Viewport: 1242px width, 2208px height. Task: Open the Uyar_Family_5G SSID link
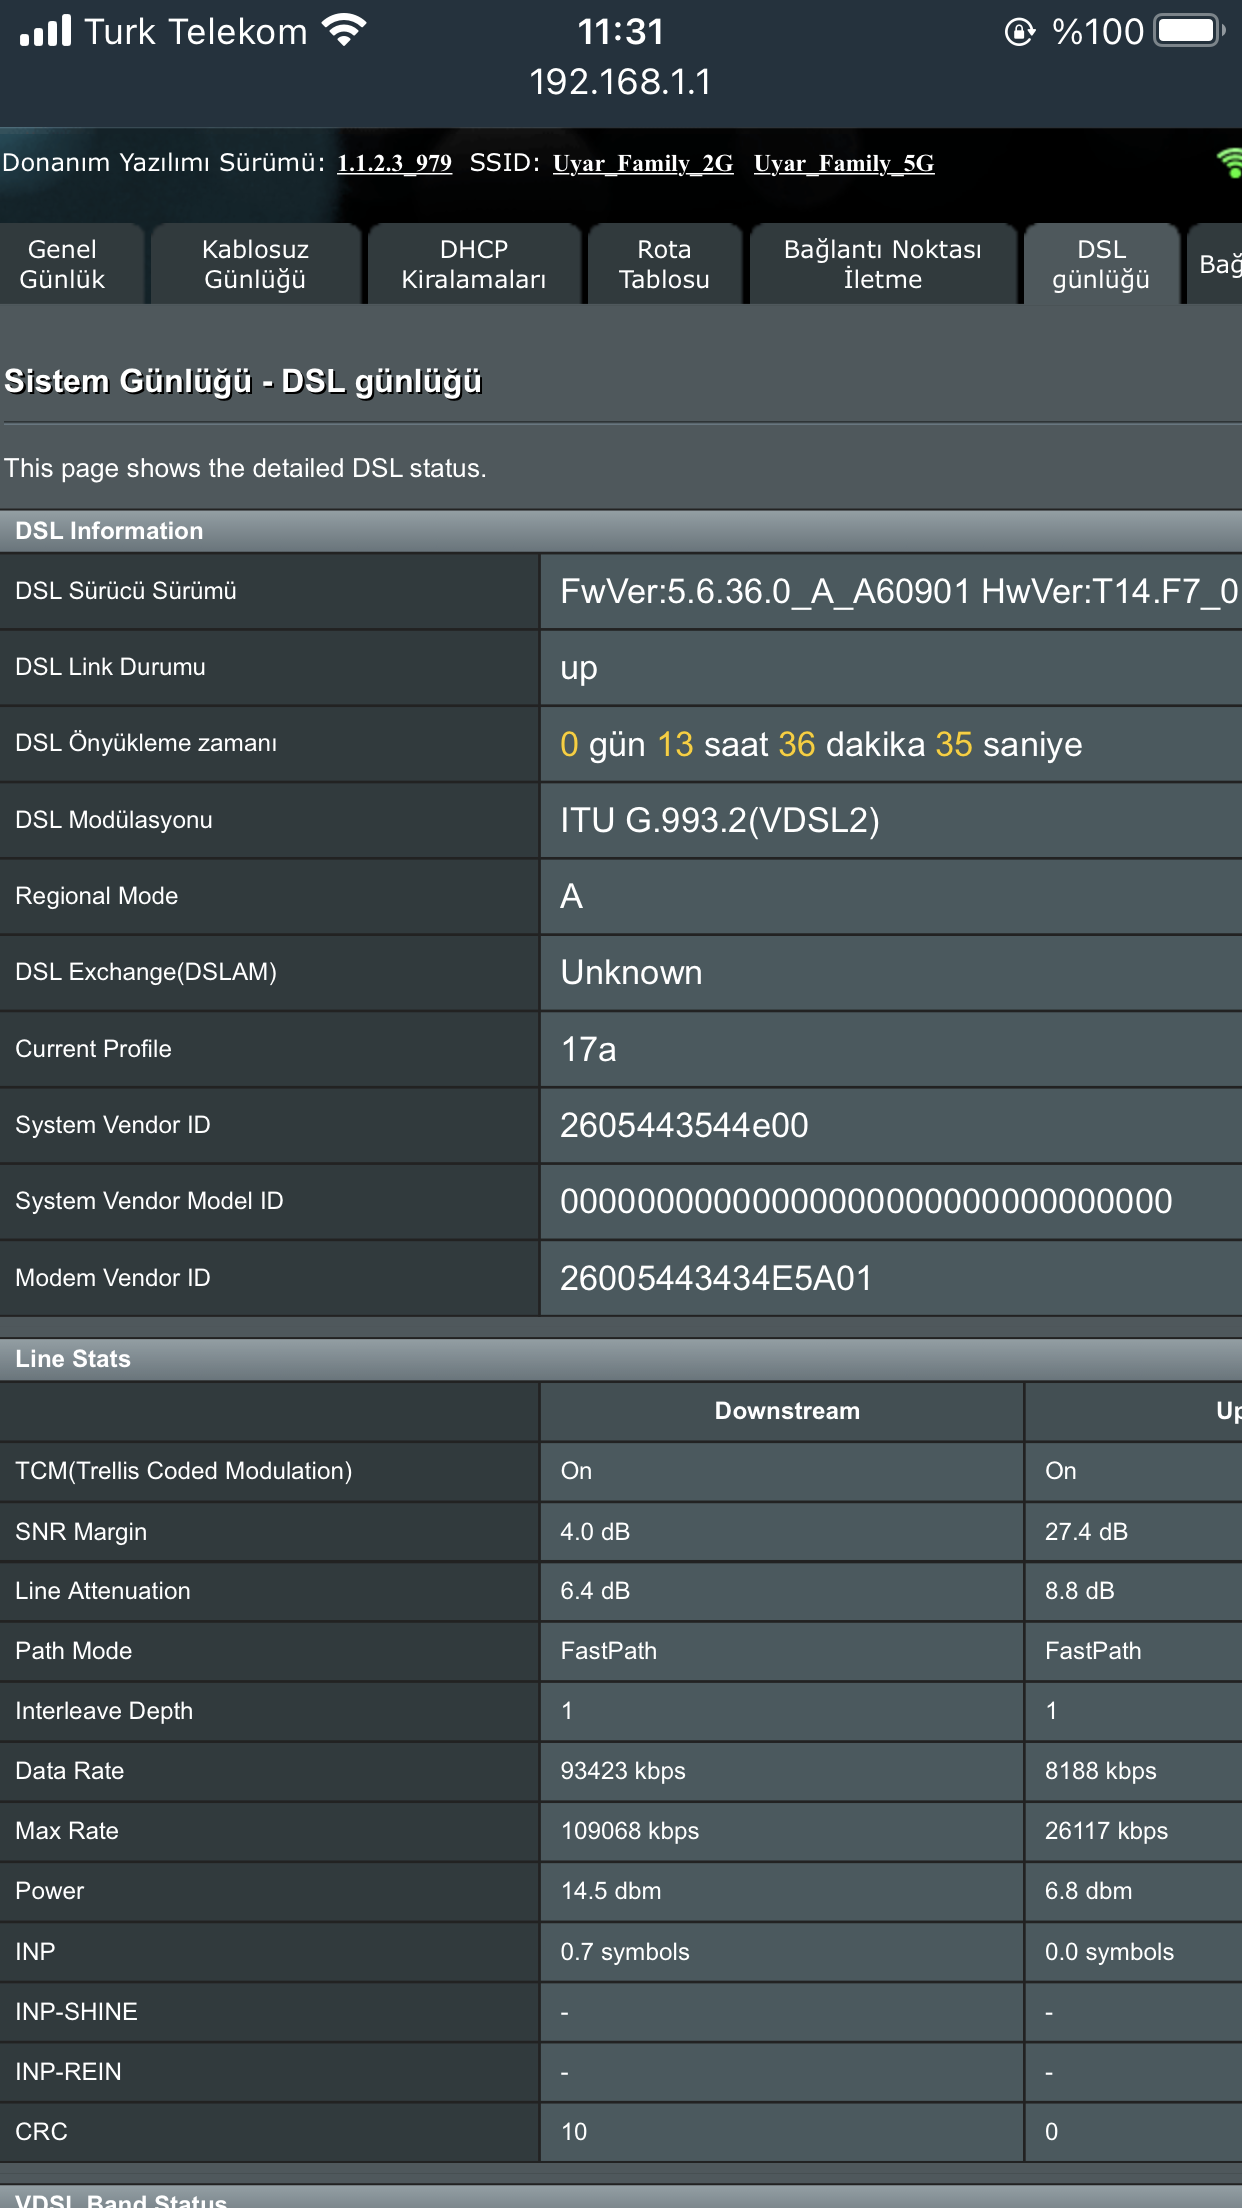tap(843, 163)
